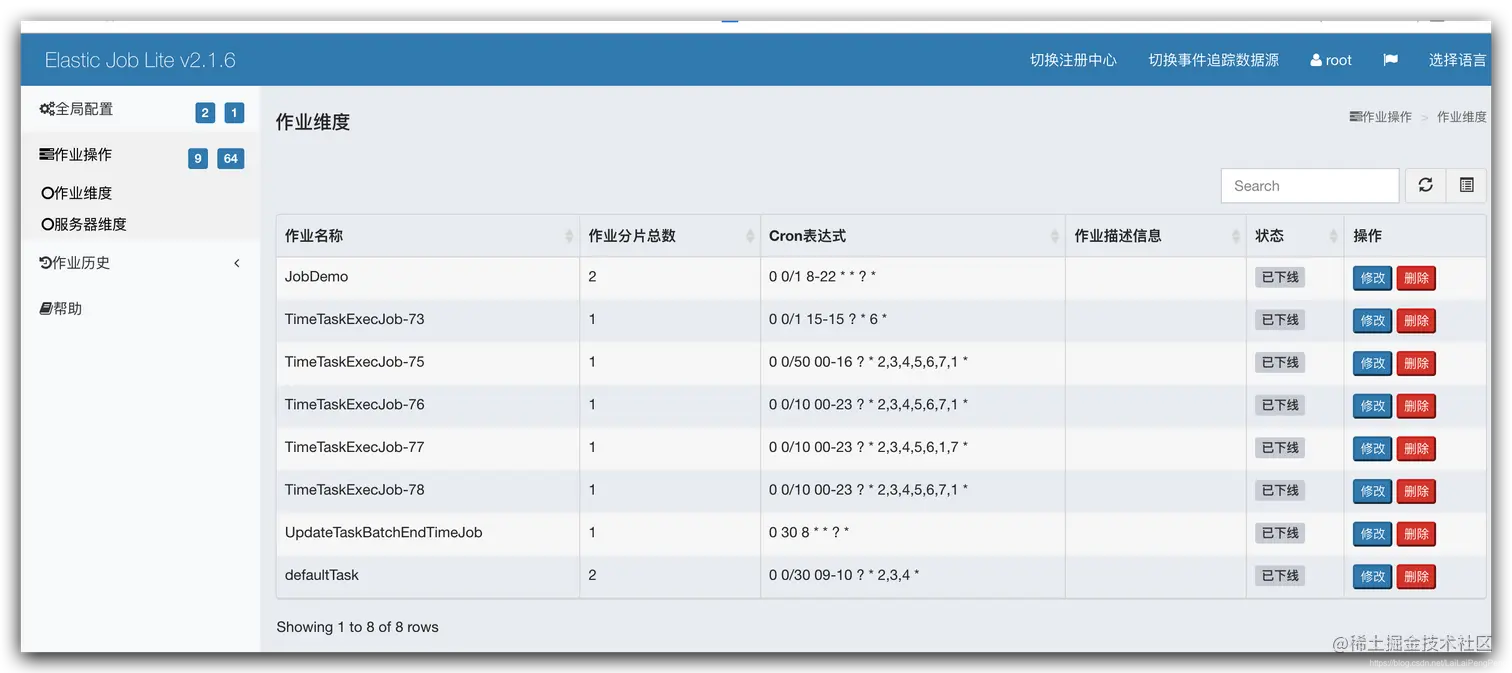
Task: Click 删除 for UpdateTaskBatchEndTimeJob
Action: click(1416, 534)
